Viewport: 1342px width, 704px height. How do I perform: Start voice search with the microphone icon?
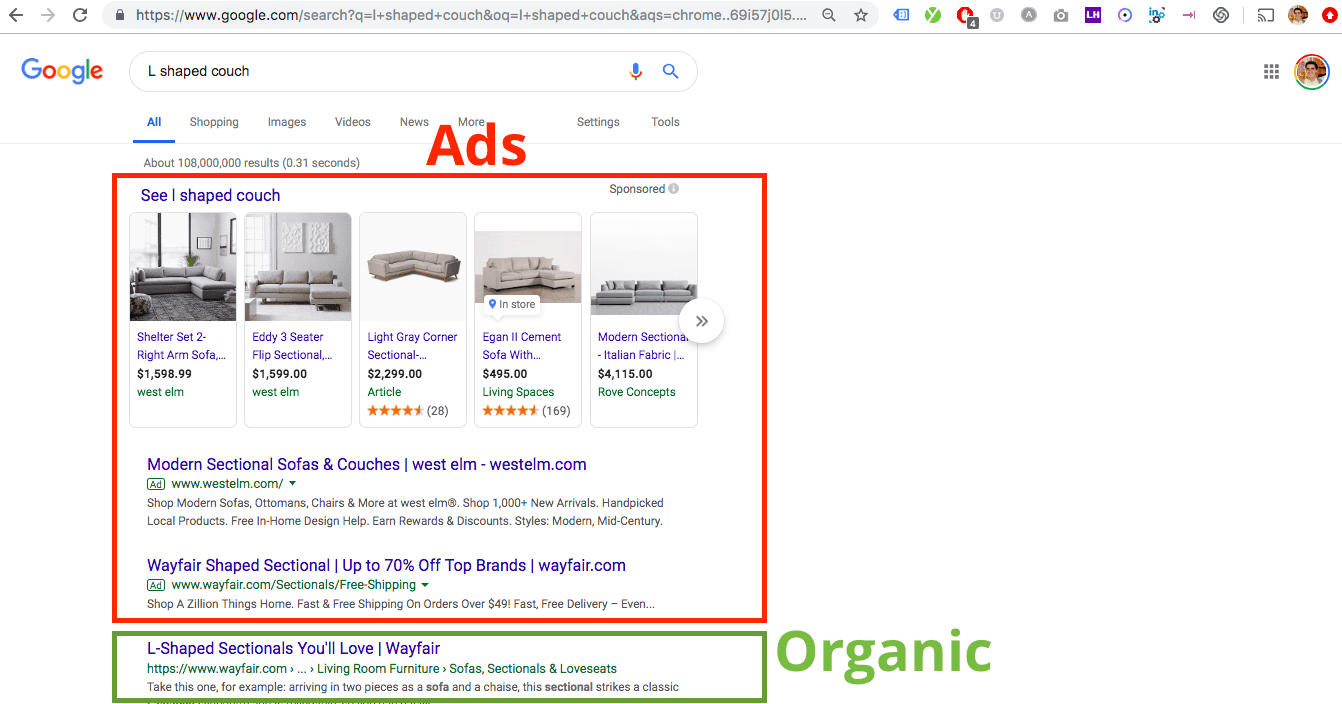635,71
